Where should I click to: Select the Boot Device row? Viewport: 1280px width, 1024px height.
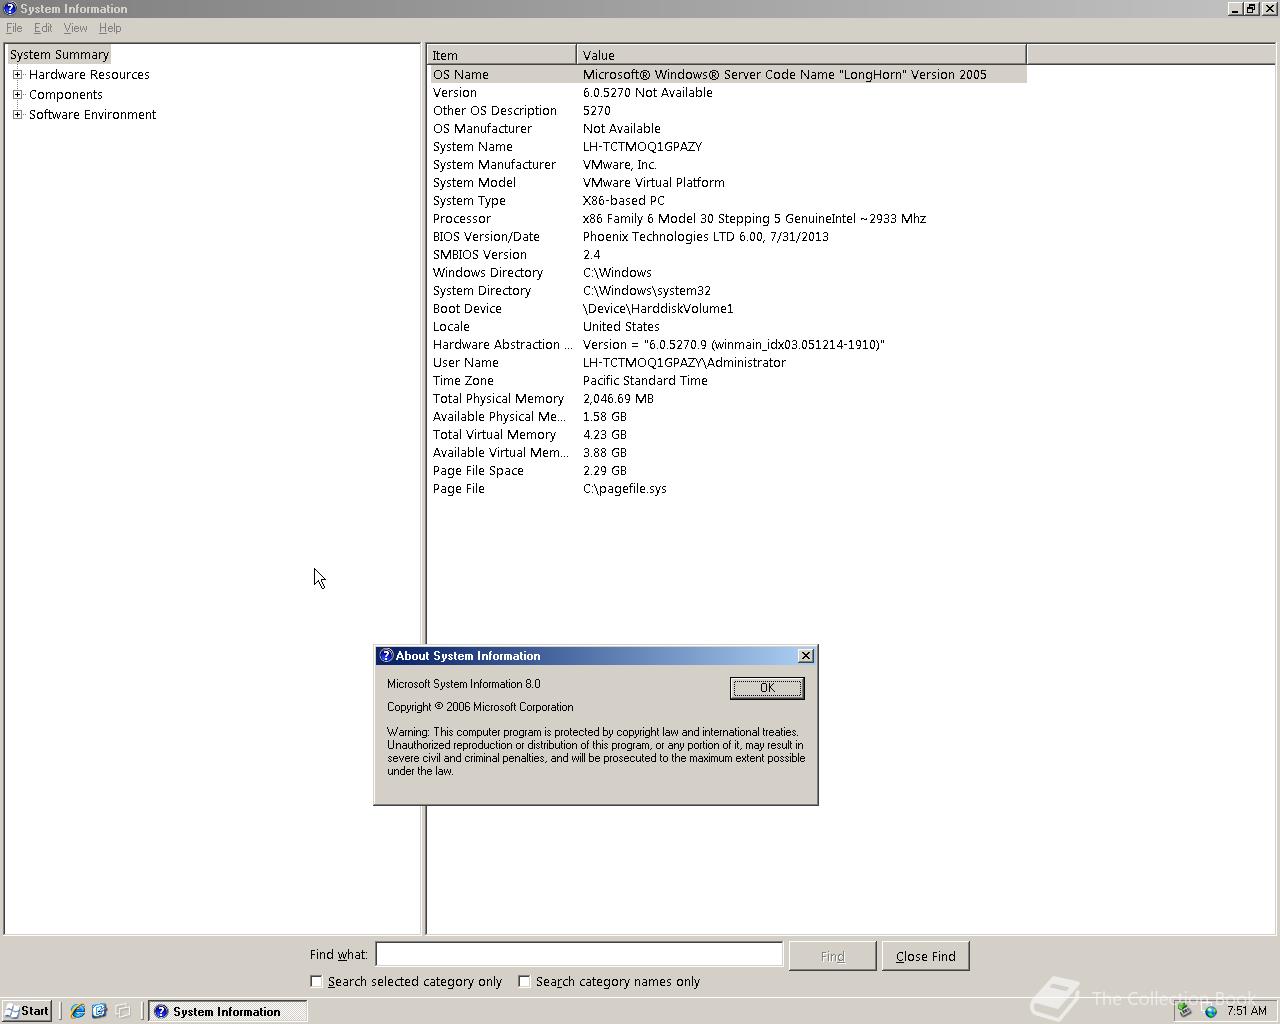[728, 309]
